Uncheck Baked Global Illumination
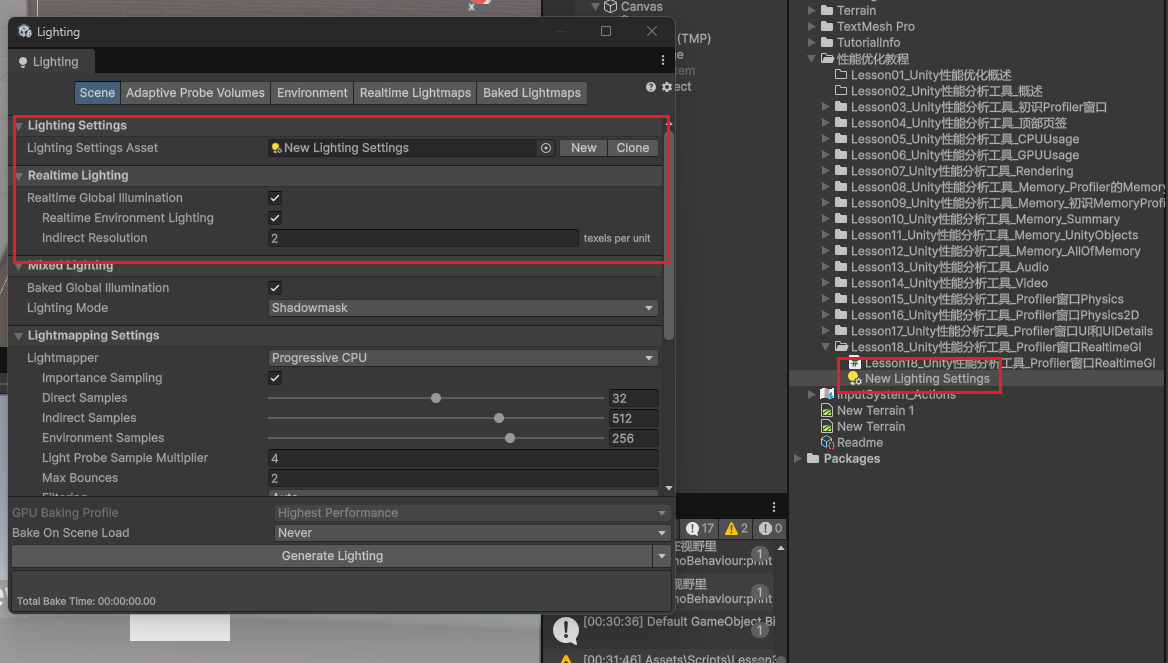The height and width of the screenshot is (663, 1168). point(275,288)
